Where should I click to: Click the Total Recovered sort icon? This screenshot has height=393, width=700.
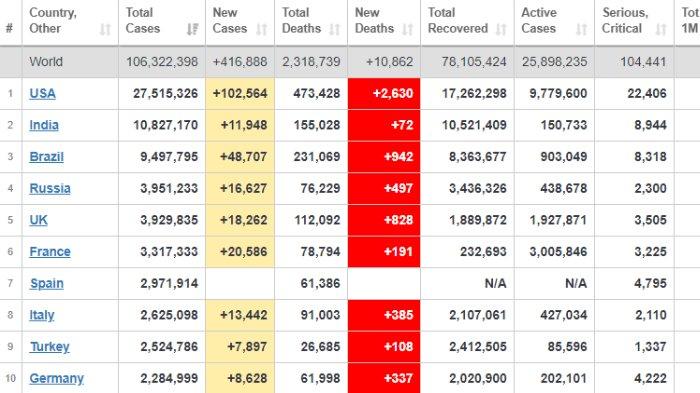(501, 29)
